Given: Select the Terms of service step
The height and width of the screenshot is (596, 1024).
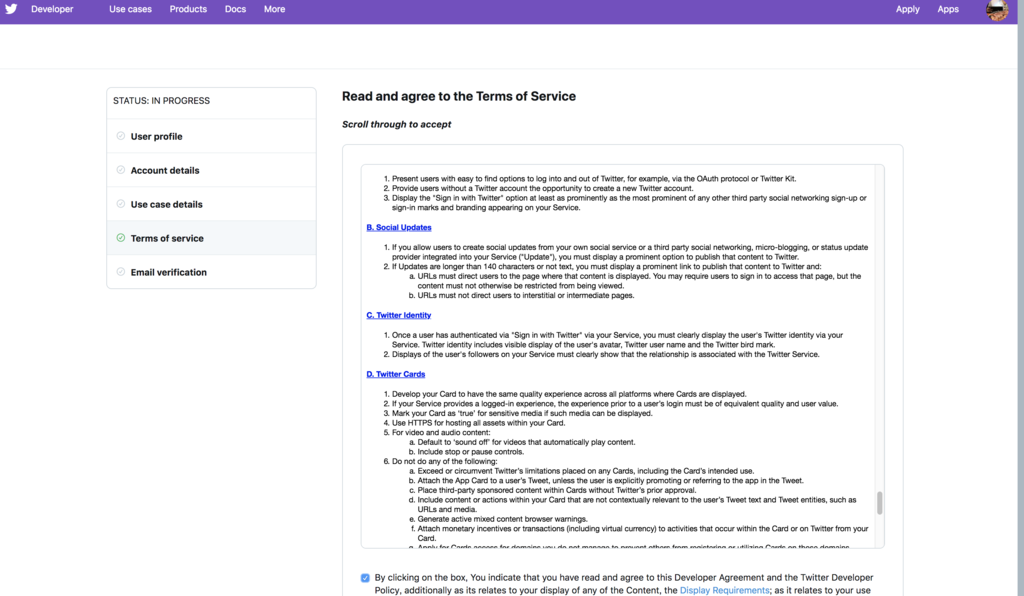Looking at the screenshot, I should click(x=212, y=238).
